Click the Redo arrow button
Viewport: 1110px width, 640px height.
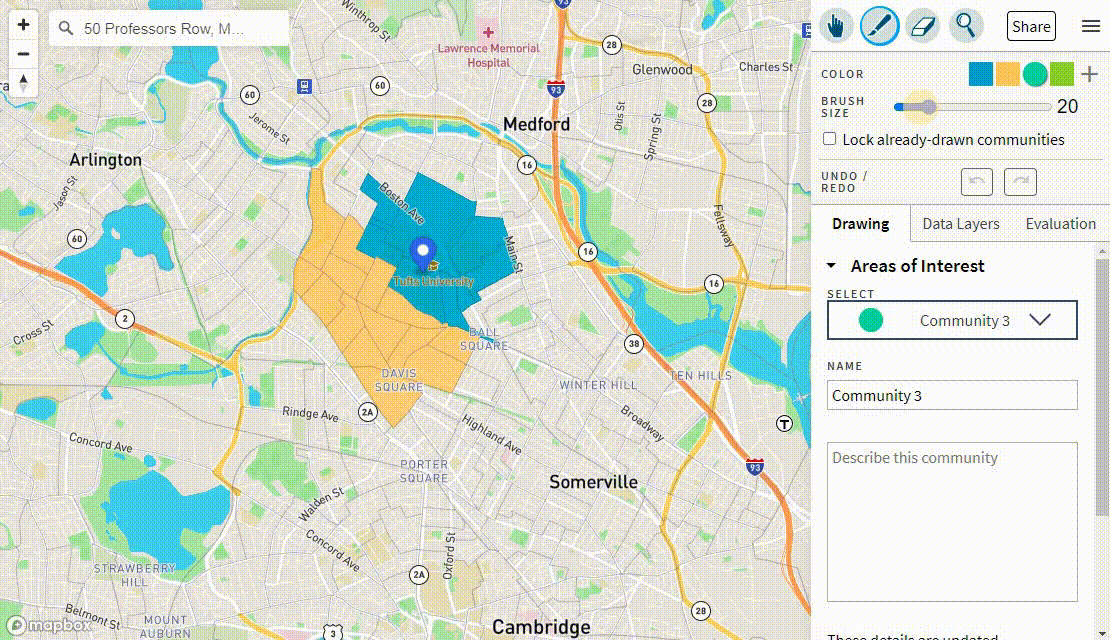[1020, 182]
